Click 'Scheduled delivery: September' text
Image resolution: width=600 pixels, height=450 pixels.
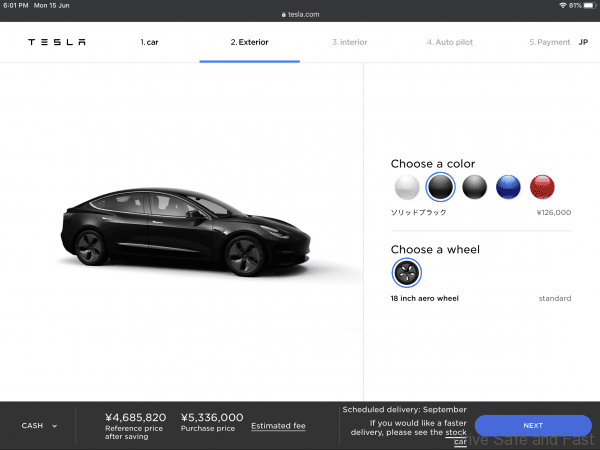pyautogui.click(x=404, y=409)
